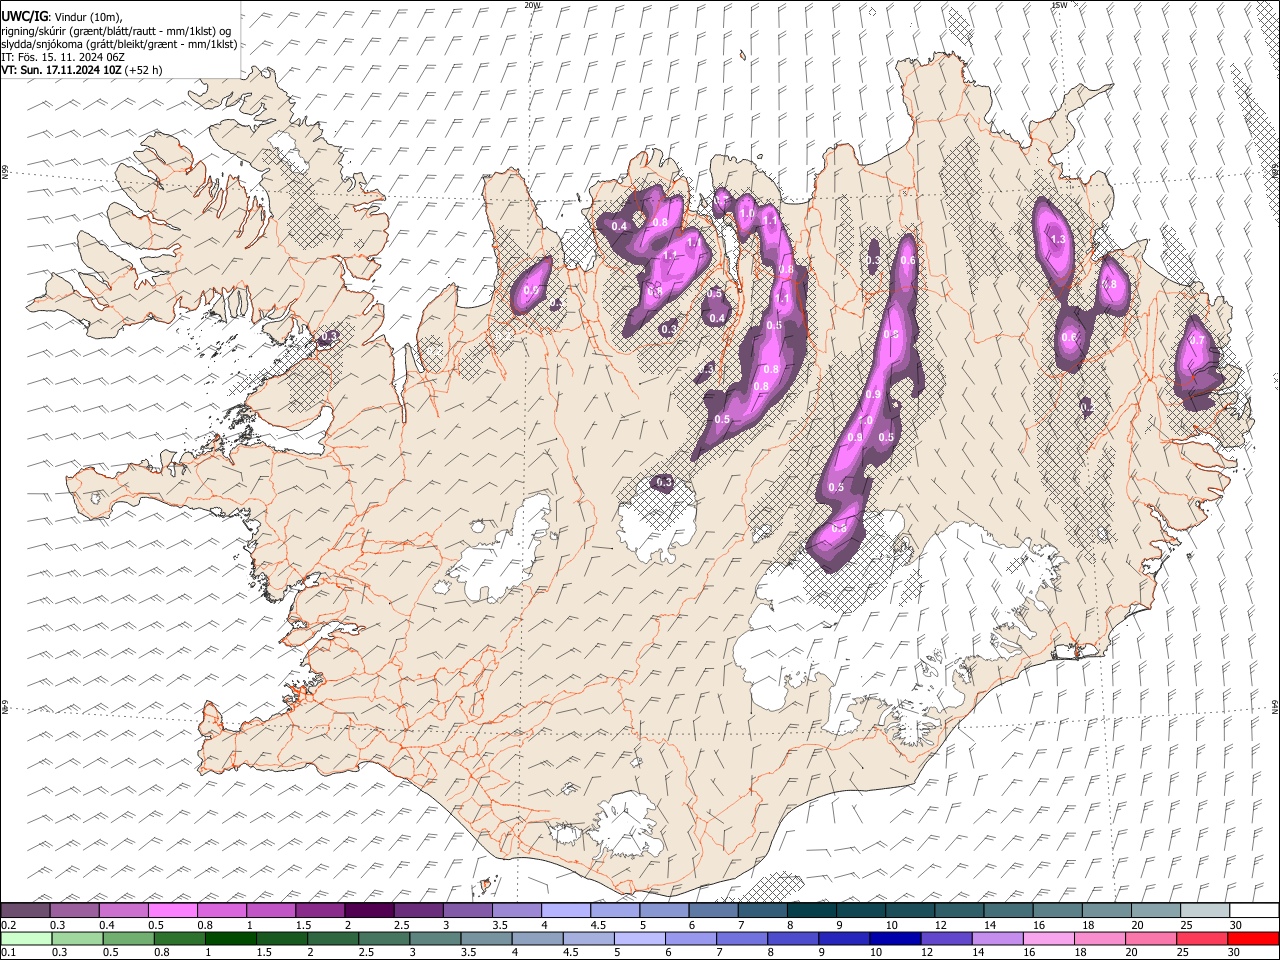Click the pale grey 25 snow legend swatch
The image size is (1280, 960).
[1205, 910]
